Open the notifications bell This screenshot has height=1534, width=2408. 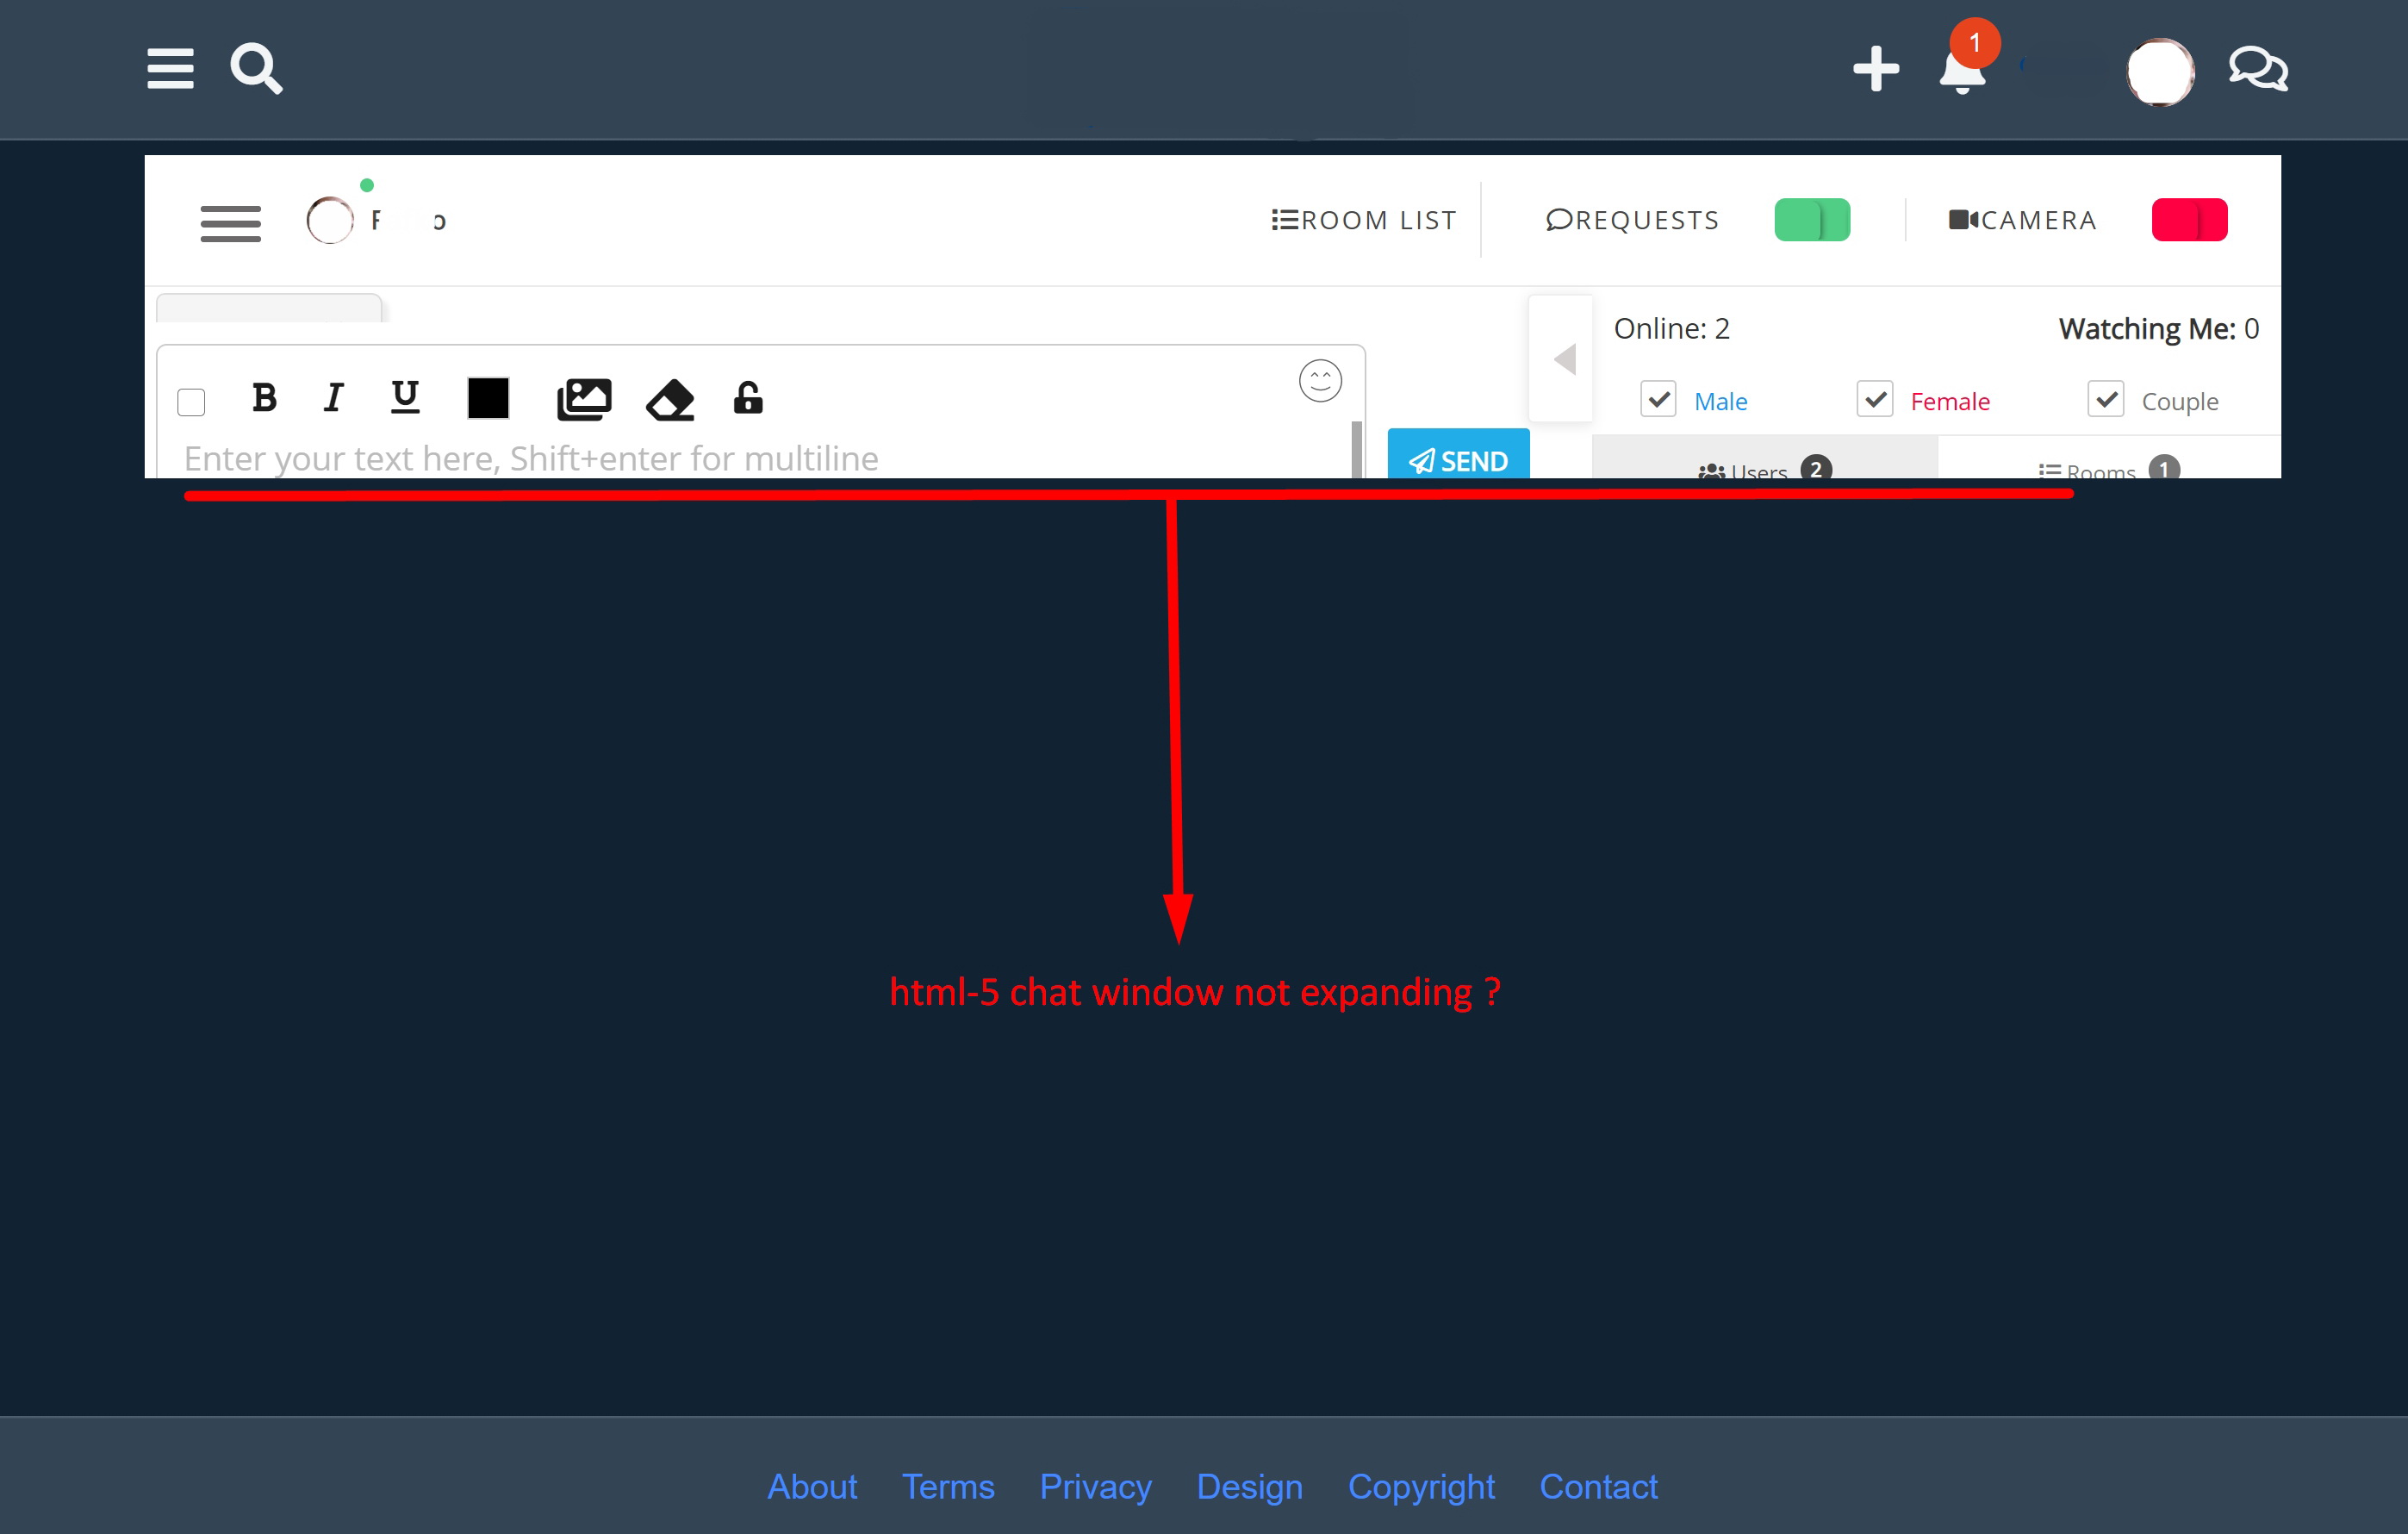pos(1962,70)
